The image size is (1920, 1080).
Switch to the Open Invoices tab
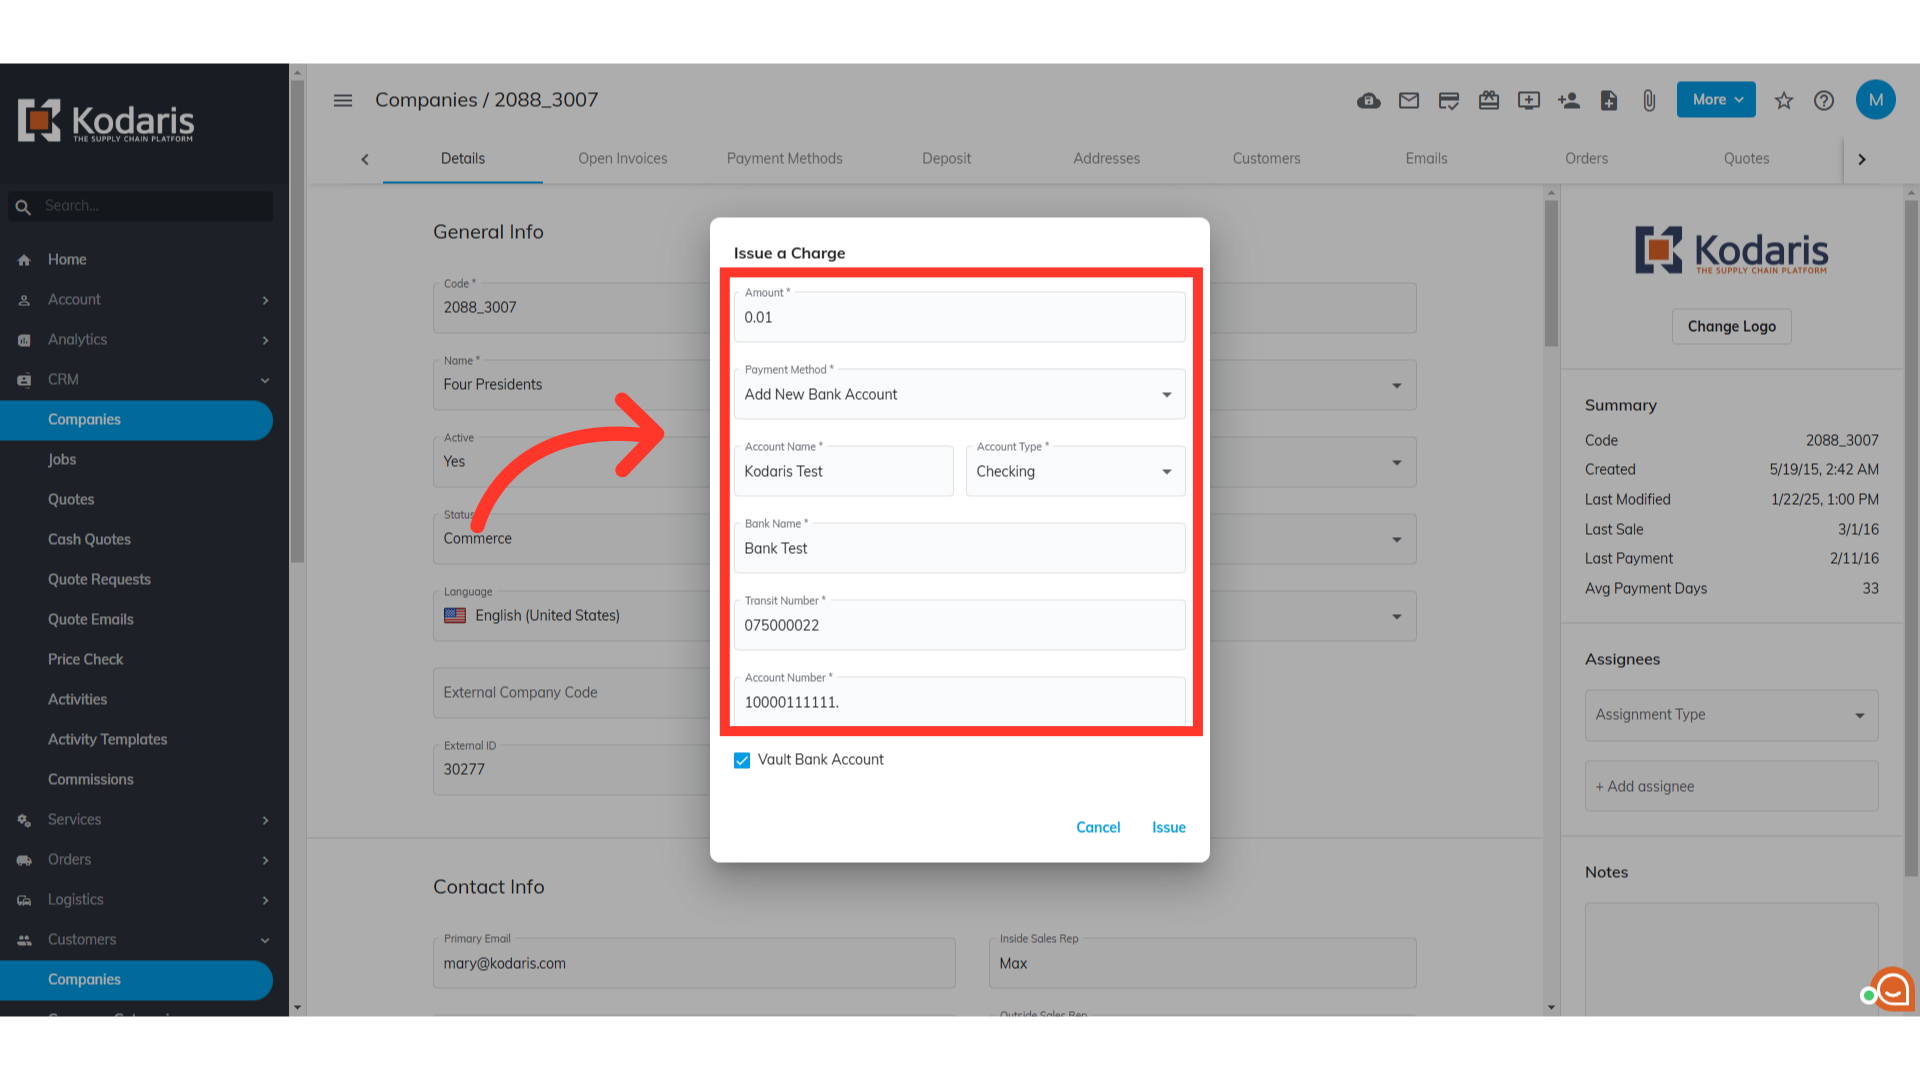(x=622, y=158)
